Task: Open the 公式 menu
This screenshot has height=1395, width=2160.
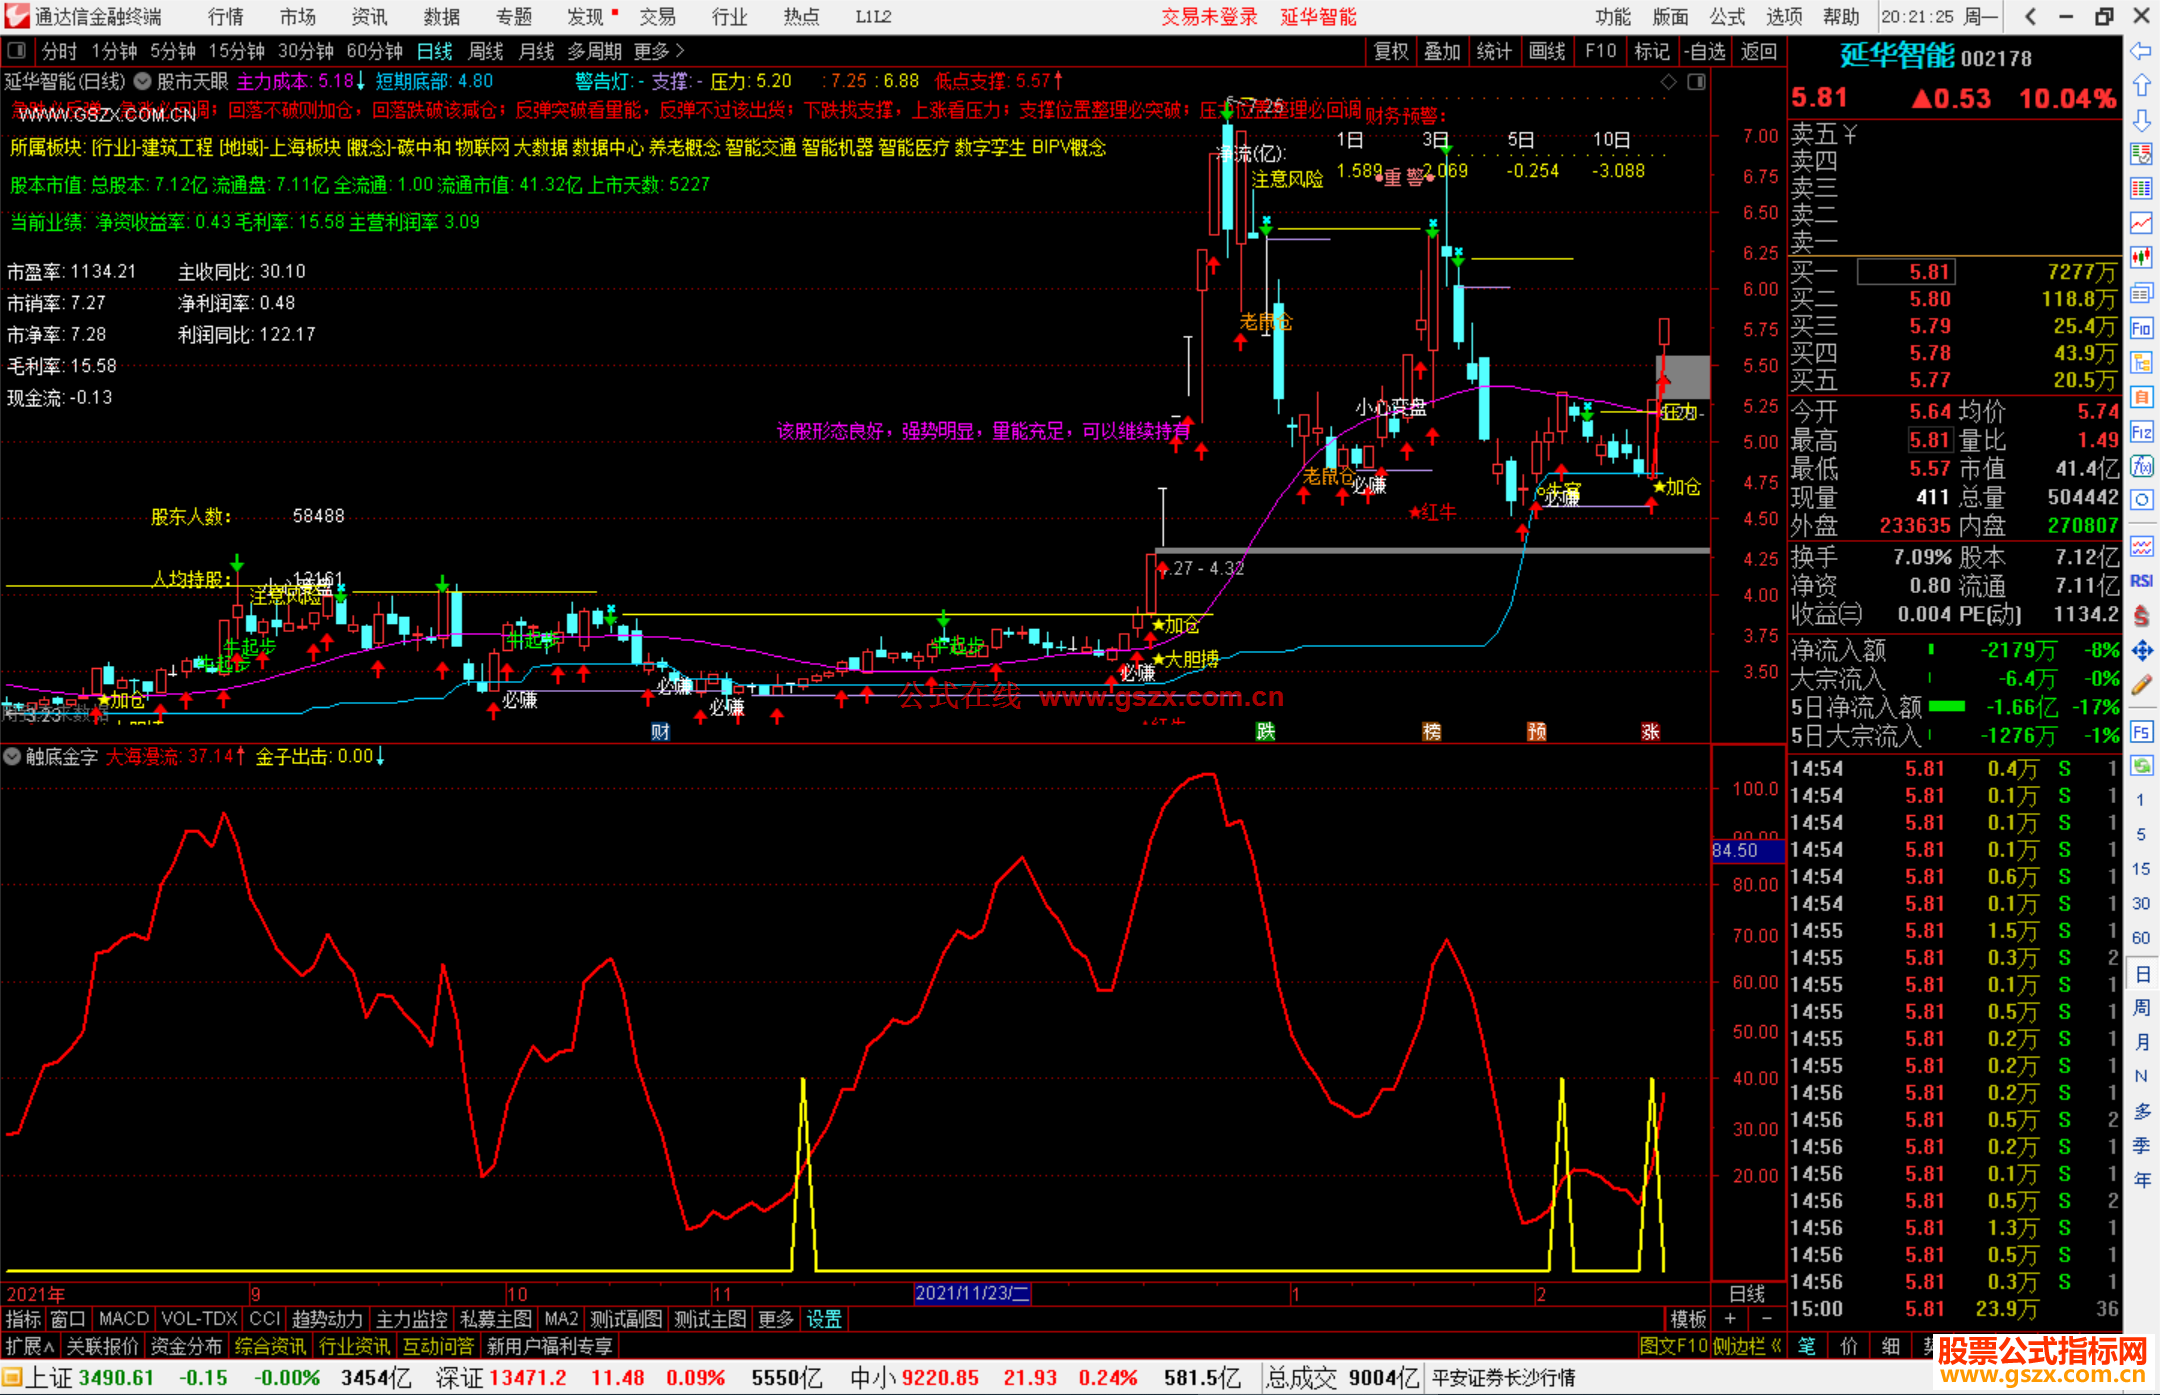Action: (1727, 16)
